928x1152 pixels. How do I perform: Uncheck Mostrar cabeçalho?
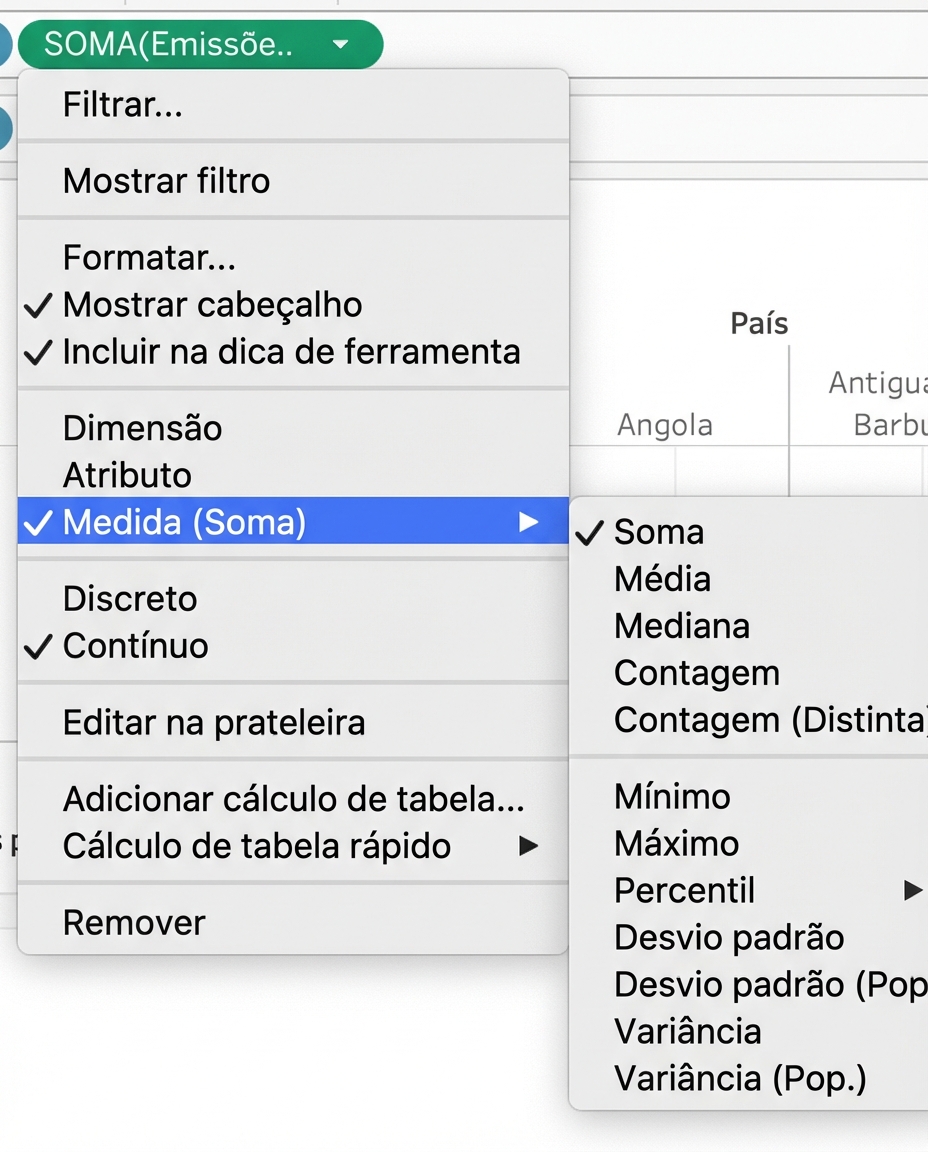210,305
